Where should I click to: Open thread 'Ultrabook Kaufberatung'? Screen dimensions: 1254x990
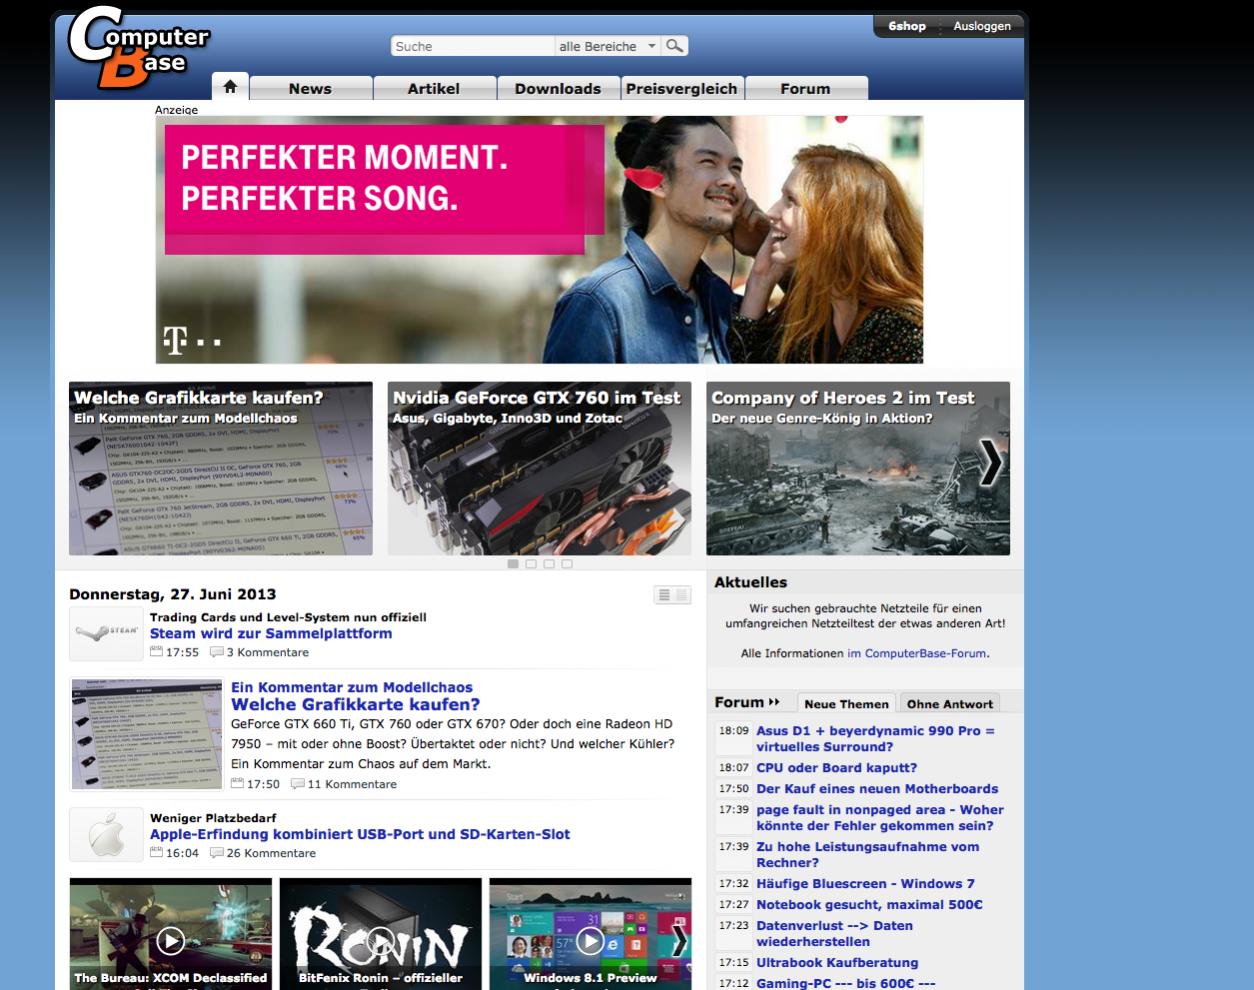pyautogui.click(x=837, y=963)
